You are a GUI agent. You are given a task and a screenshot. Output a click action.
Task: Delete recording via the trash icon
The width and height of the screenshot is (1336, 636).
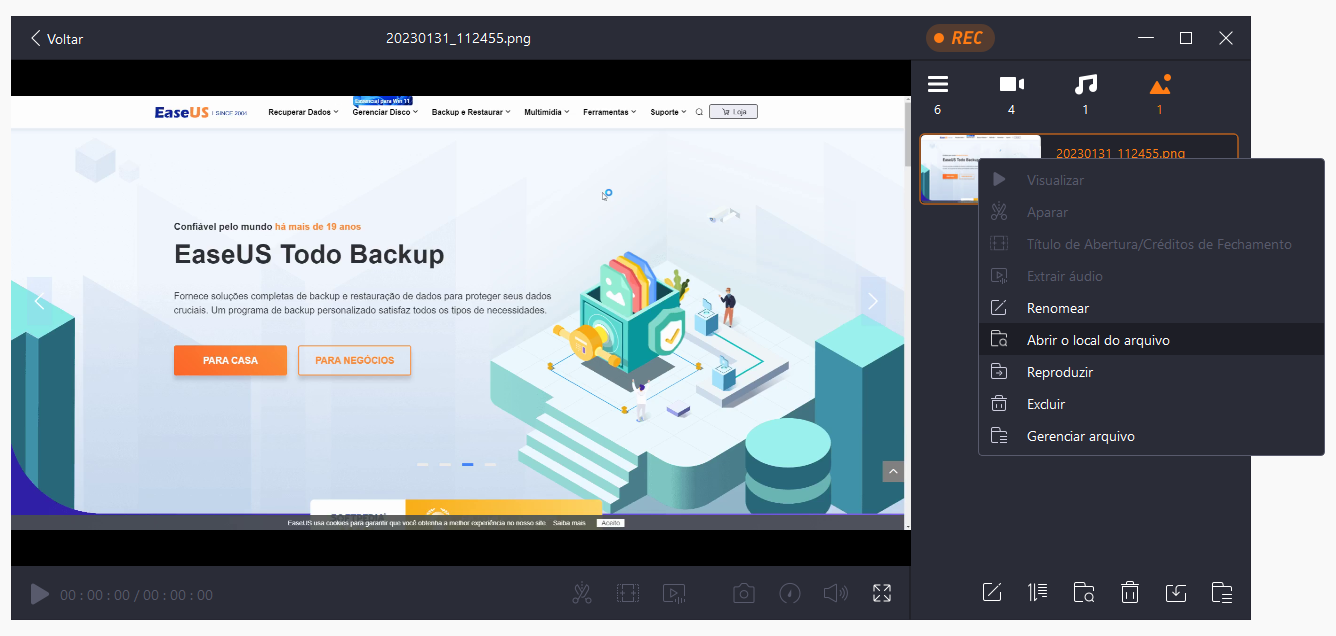click(x=1130, y=592)
